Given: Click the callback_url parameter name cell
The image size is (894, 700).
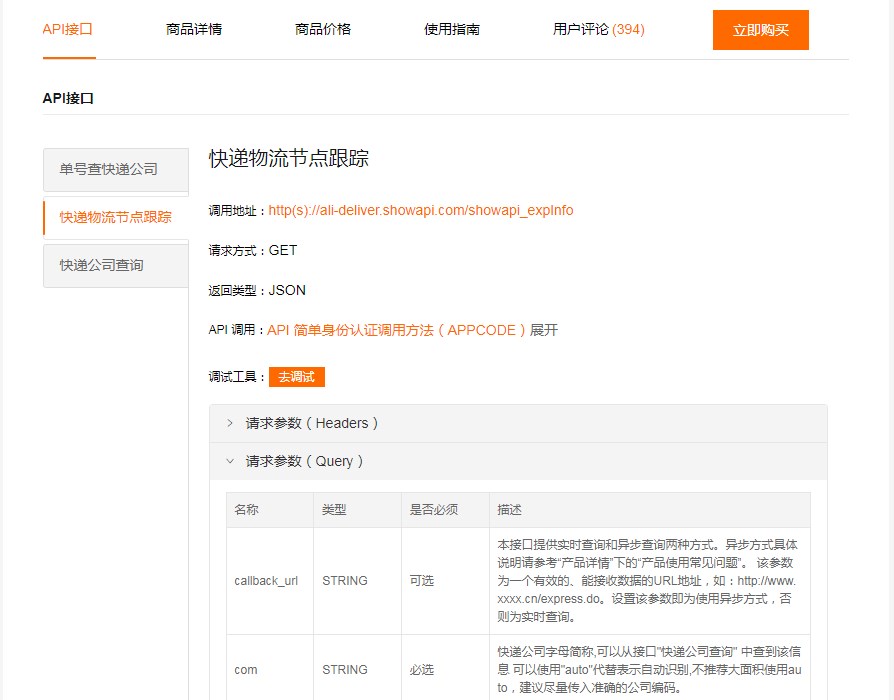Looking at the screenshot, I should 266,580.
